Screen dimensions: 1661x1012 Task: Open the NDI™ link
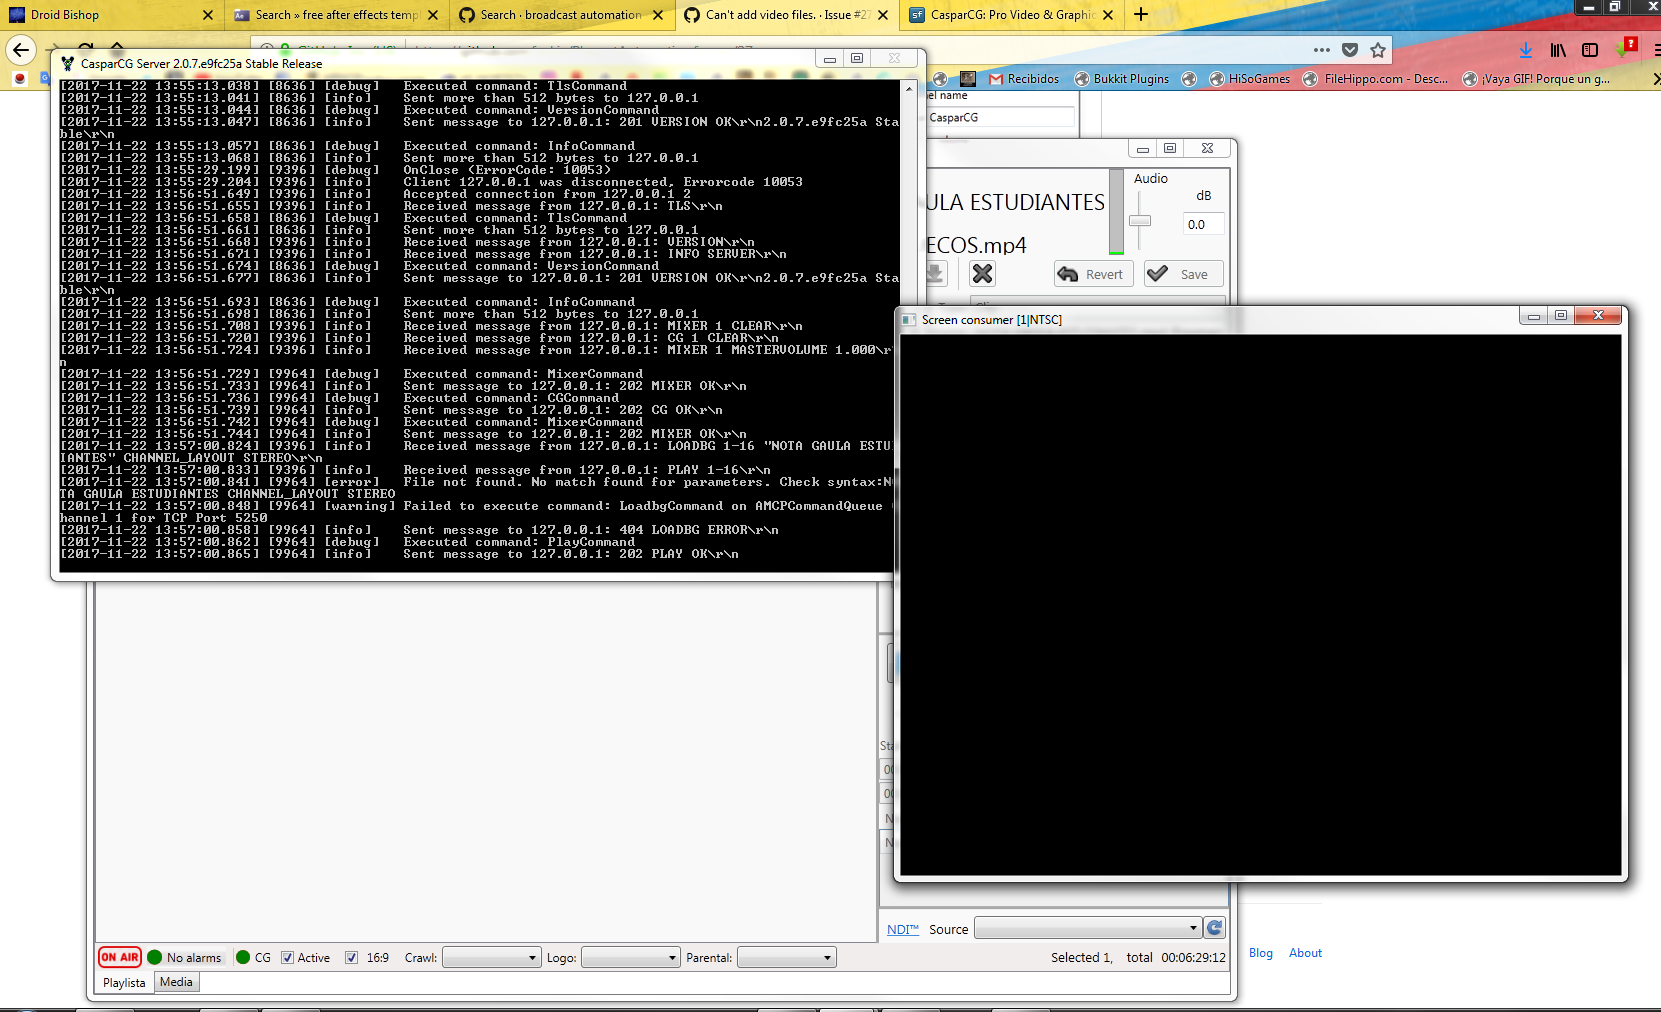(902, 929)
